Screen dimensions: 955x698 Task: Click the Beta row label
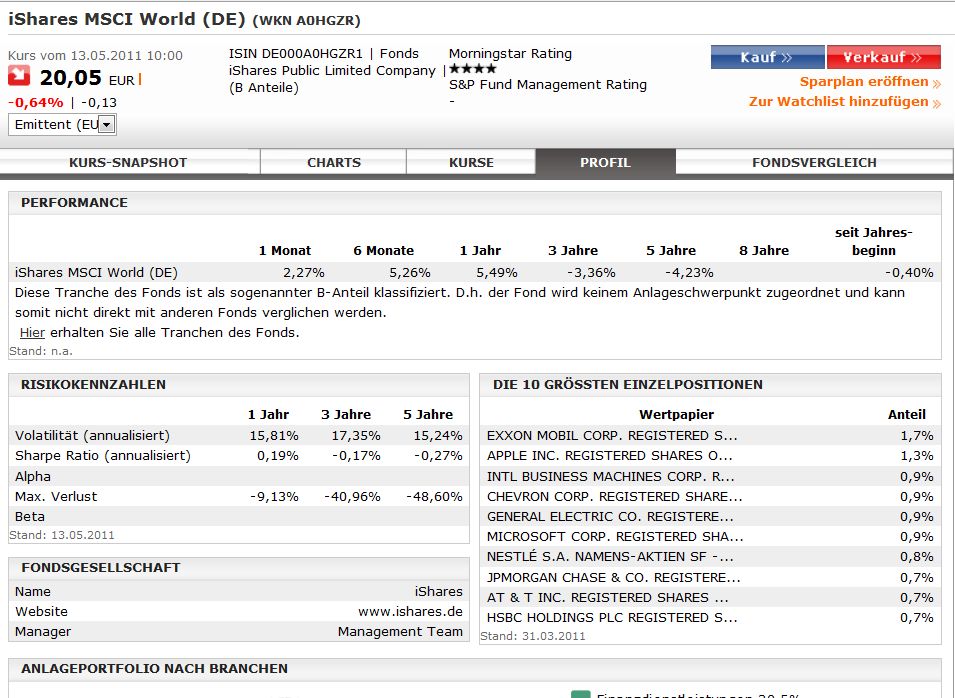(30, 516)
